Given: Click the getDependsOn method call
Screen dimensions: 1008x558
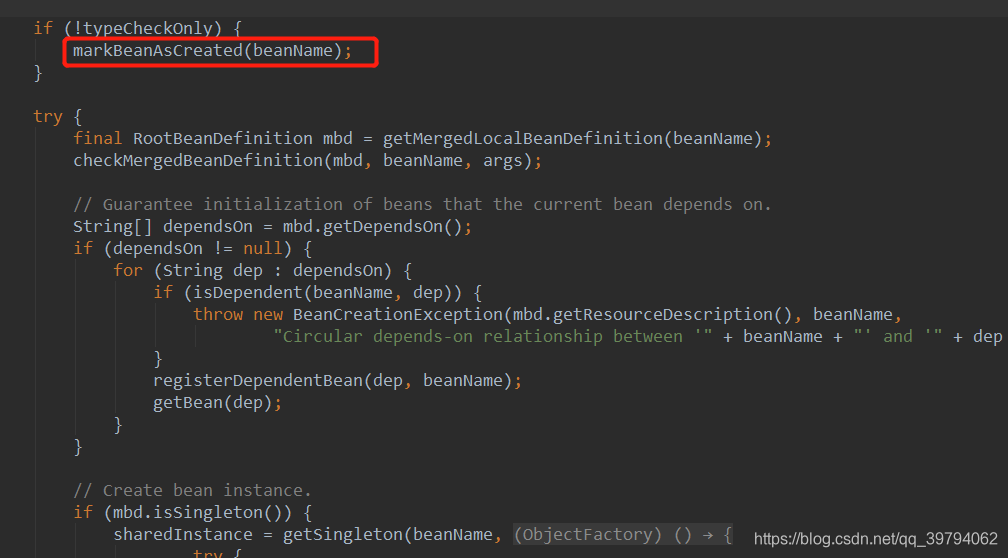Looking at the screenshot, I should pos(382,226).
